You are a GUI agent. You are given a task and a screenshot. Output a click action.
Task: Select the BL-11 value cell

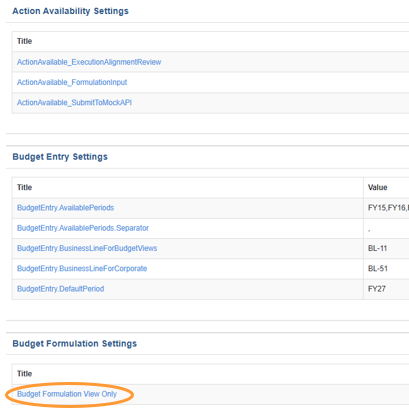click(x=377, y=248)
